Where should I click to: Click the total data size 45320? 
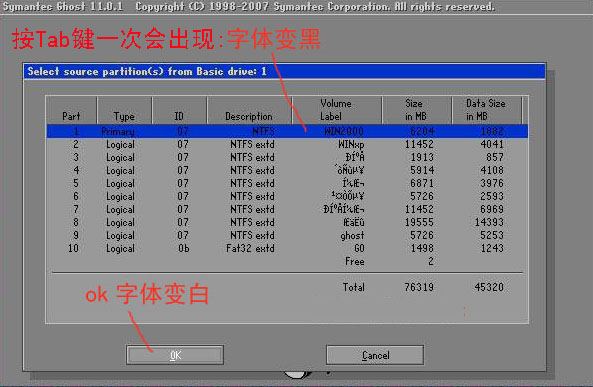489,287
